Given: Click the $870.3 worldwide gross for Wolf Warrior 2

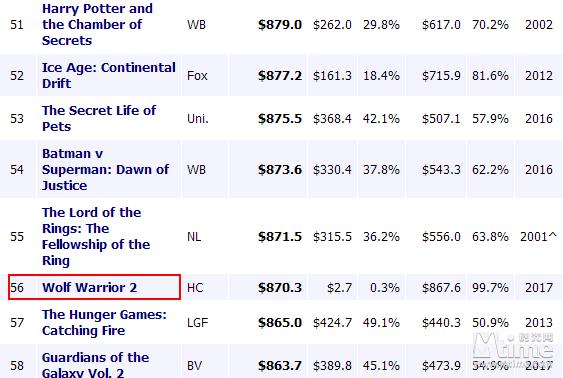Looking at the screenshot, I should click(x=280, y=288).
